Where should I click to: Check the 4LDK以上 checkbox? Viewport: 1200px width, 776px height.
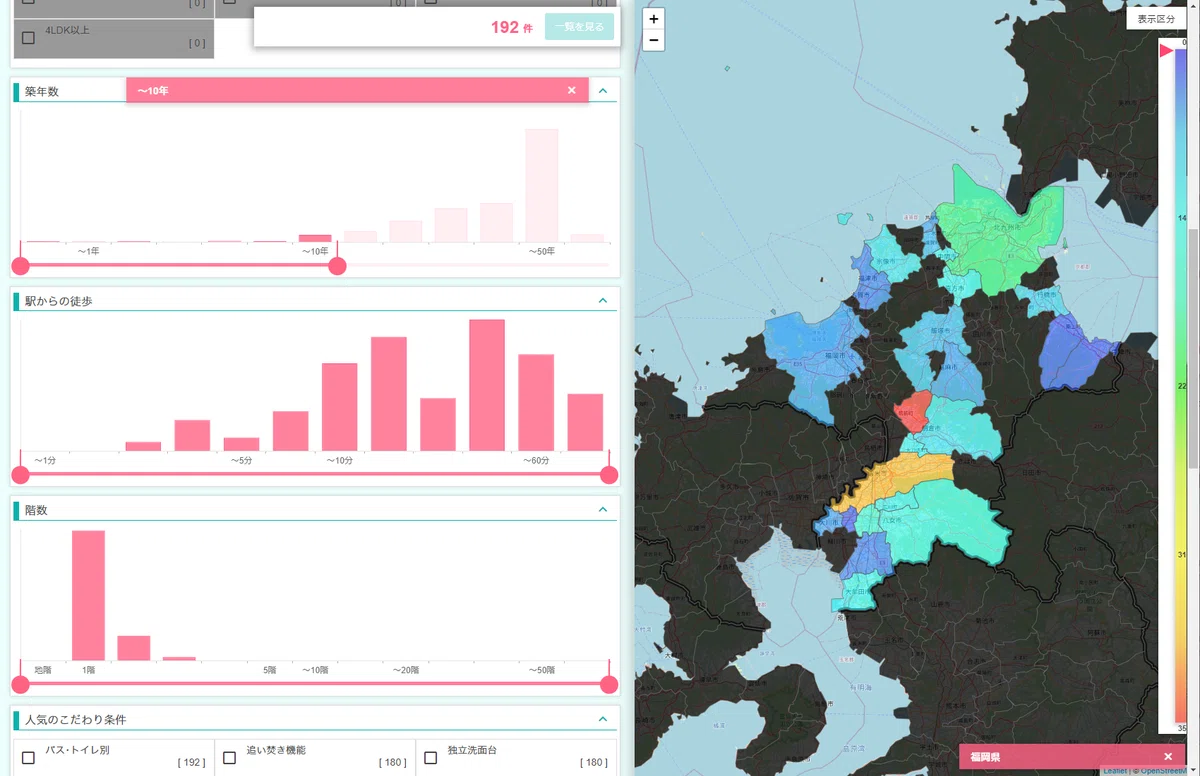(x=28, y=37)
